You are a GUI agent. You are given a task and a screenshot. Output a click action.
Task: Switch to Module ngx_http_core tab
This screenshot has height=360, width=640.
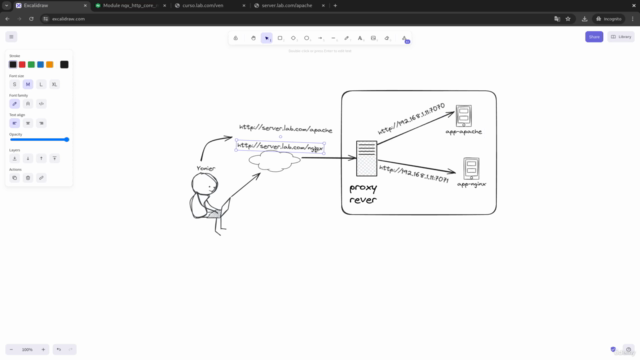coord(130,6)
